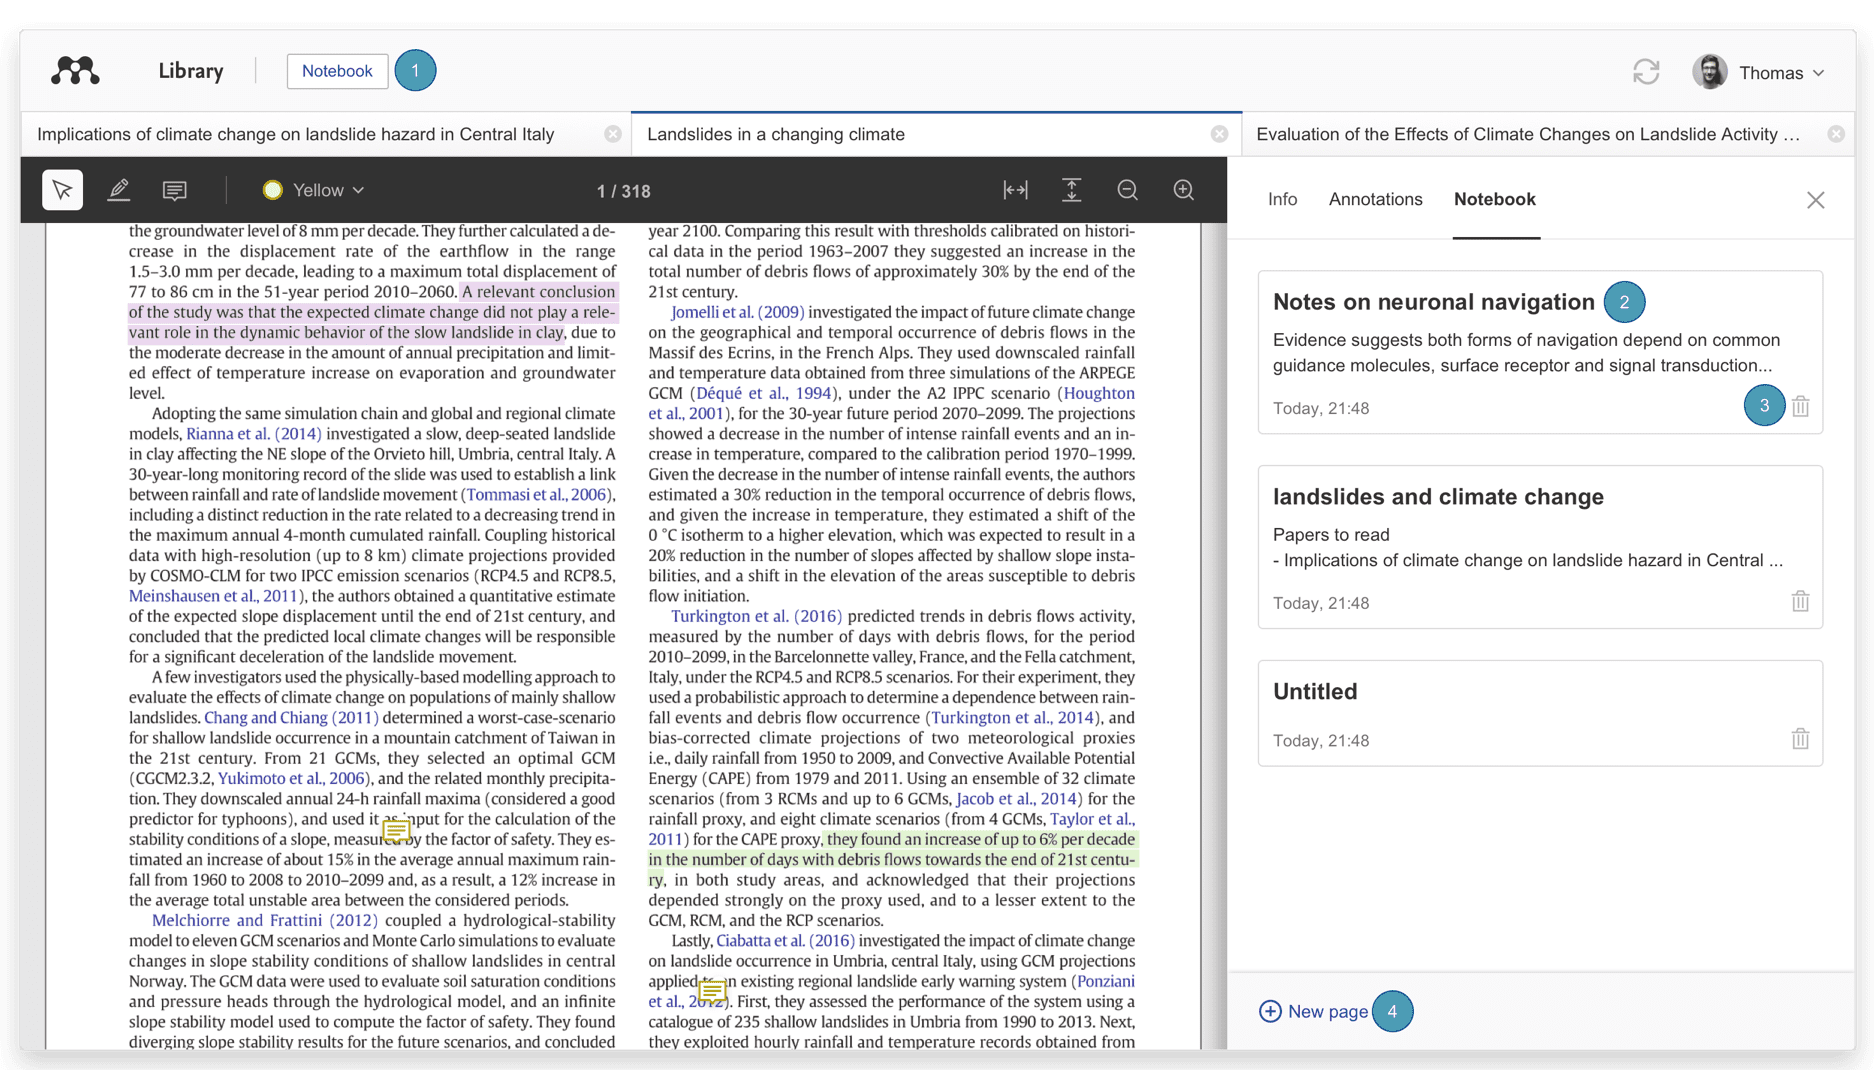
Task: Go to the Library view
Action: (191, 71)
